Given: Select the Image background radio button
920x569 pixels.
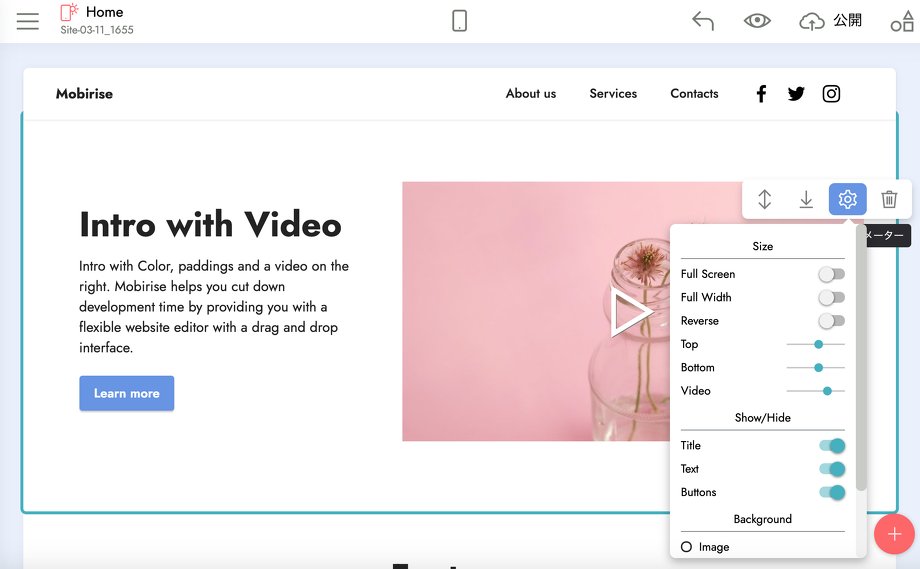Looking at the screenshot, I should [x=687, y=547].
